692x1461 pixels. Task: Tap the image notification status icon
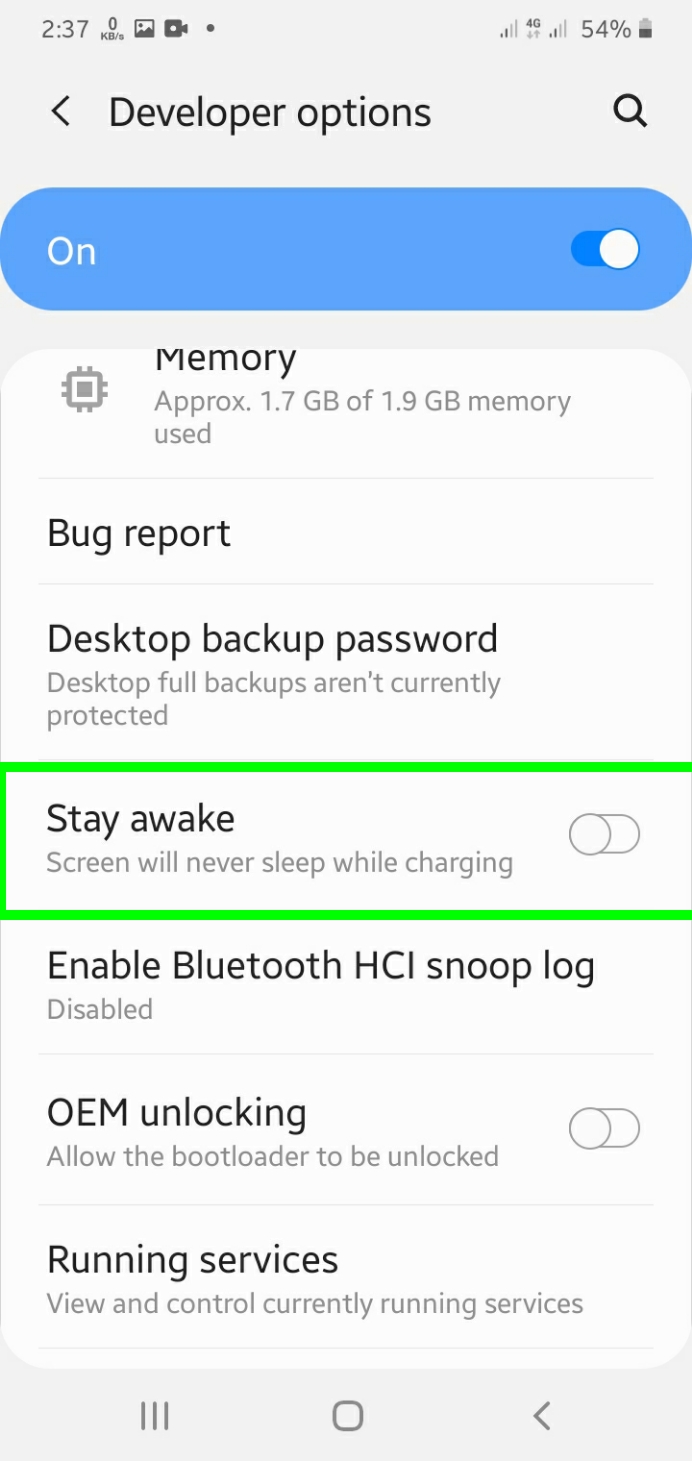pos(145,29)
